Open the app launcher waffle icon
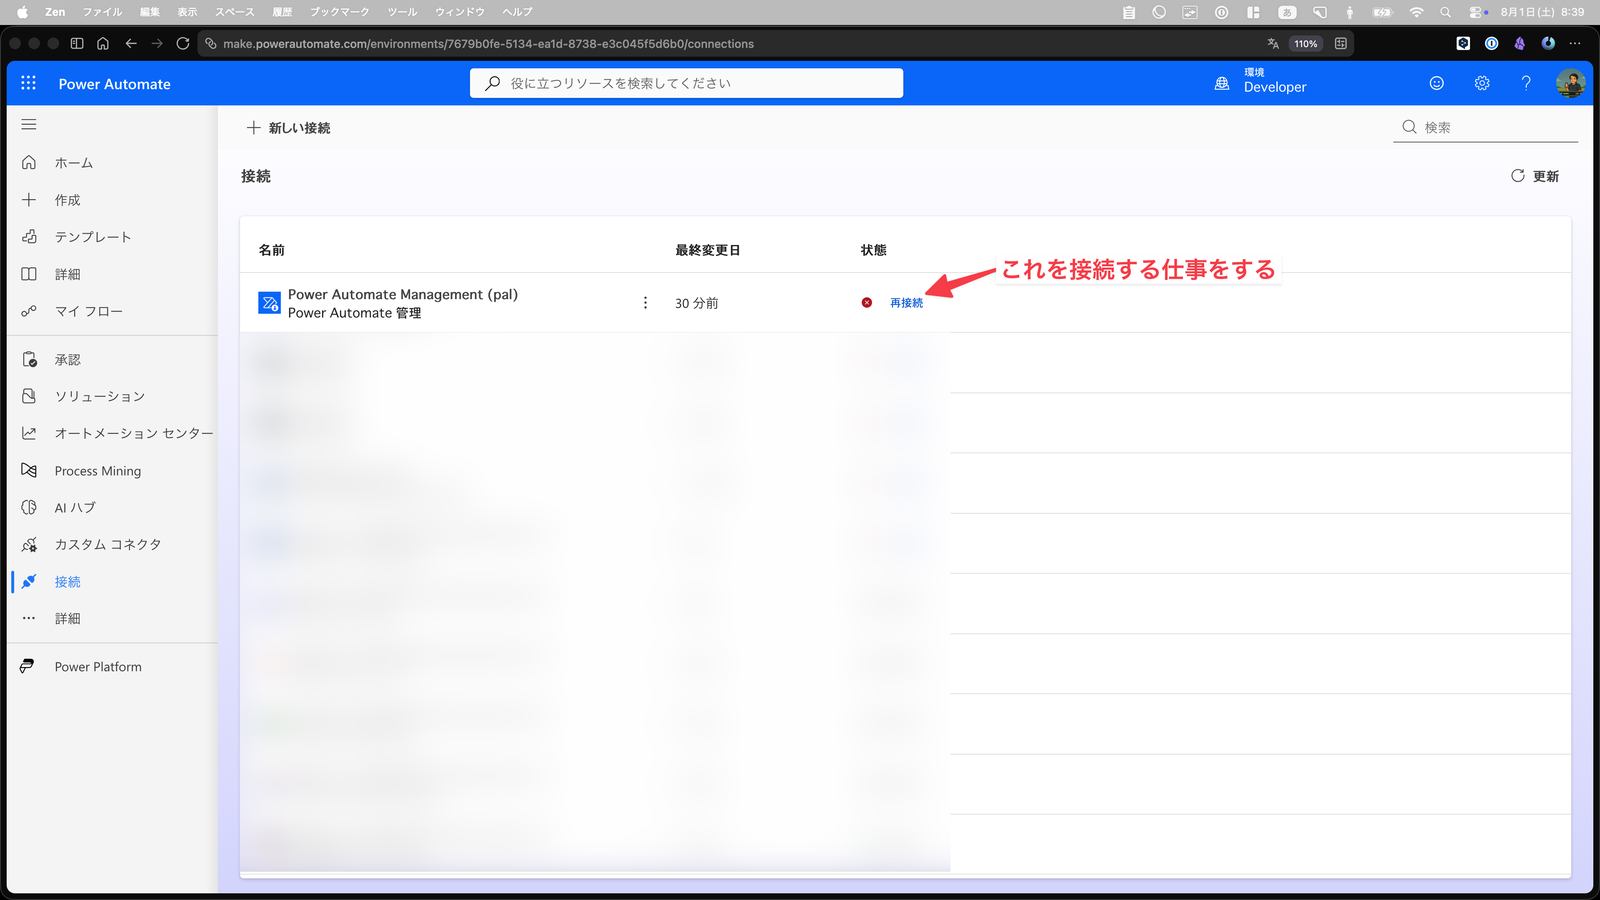The height and width of the screenshot is (900, 1600). [x=28, y=83]
